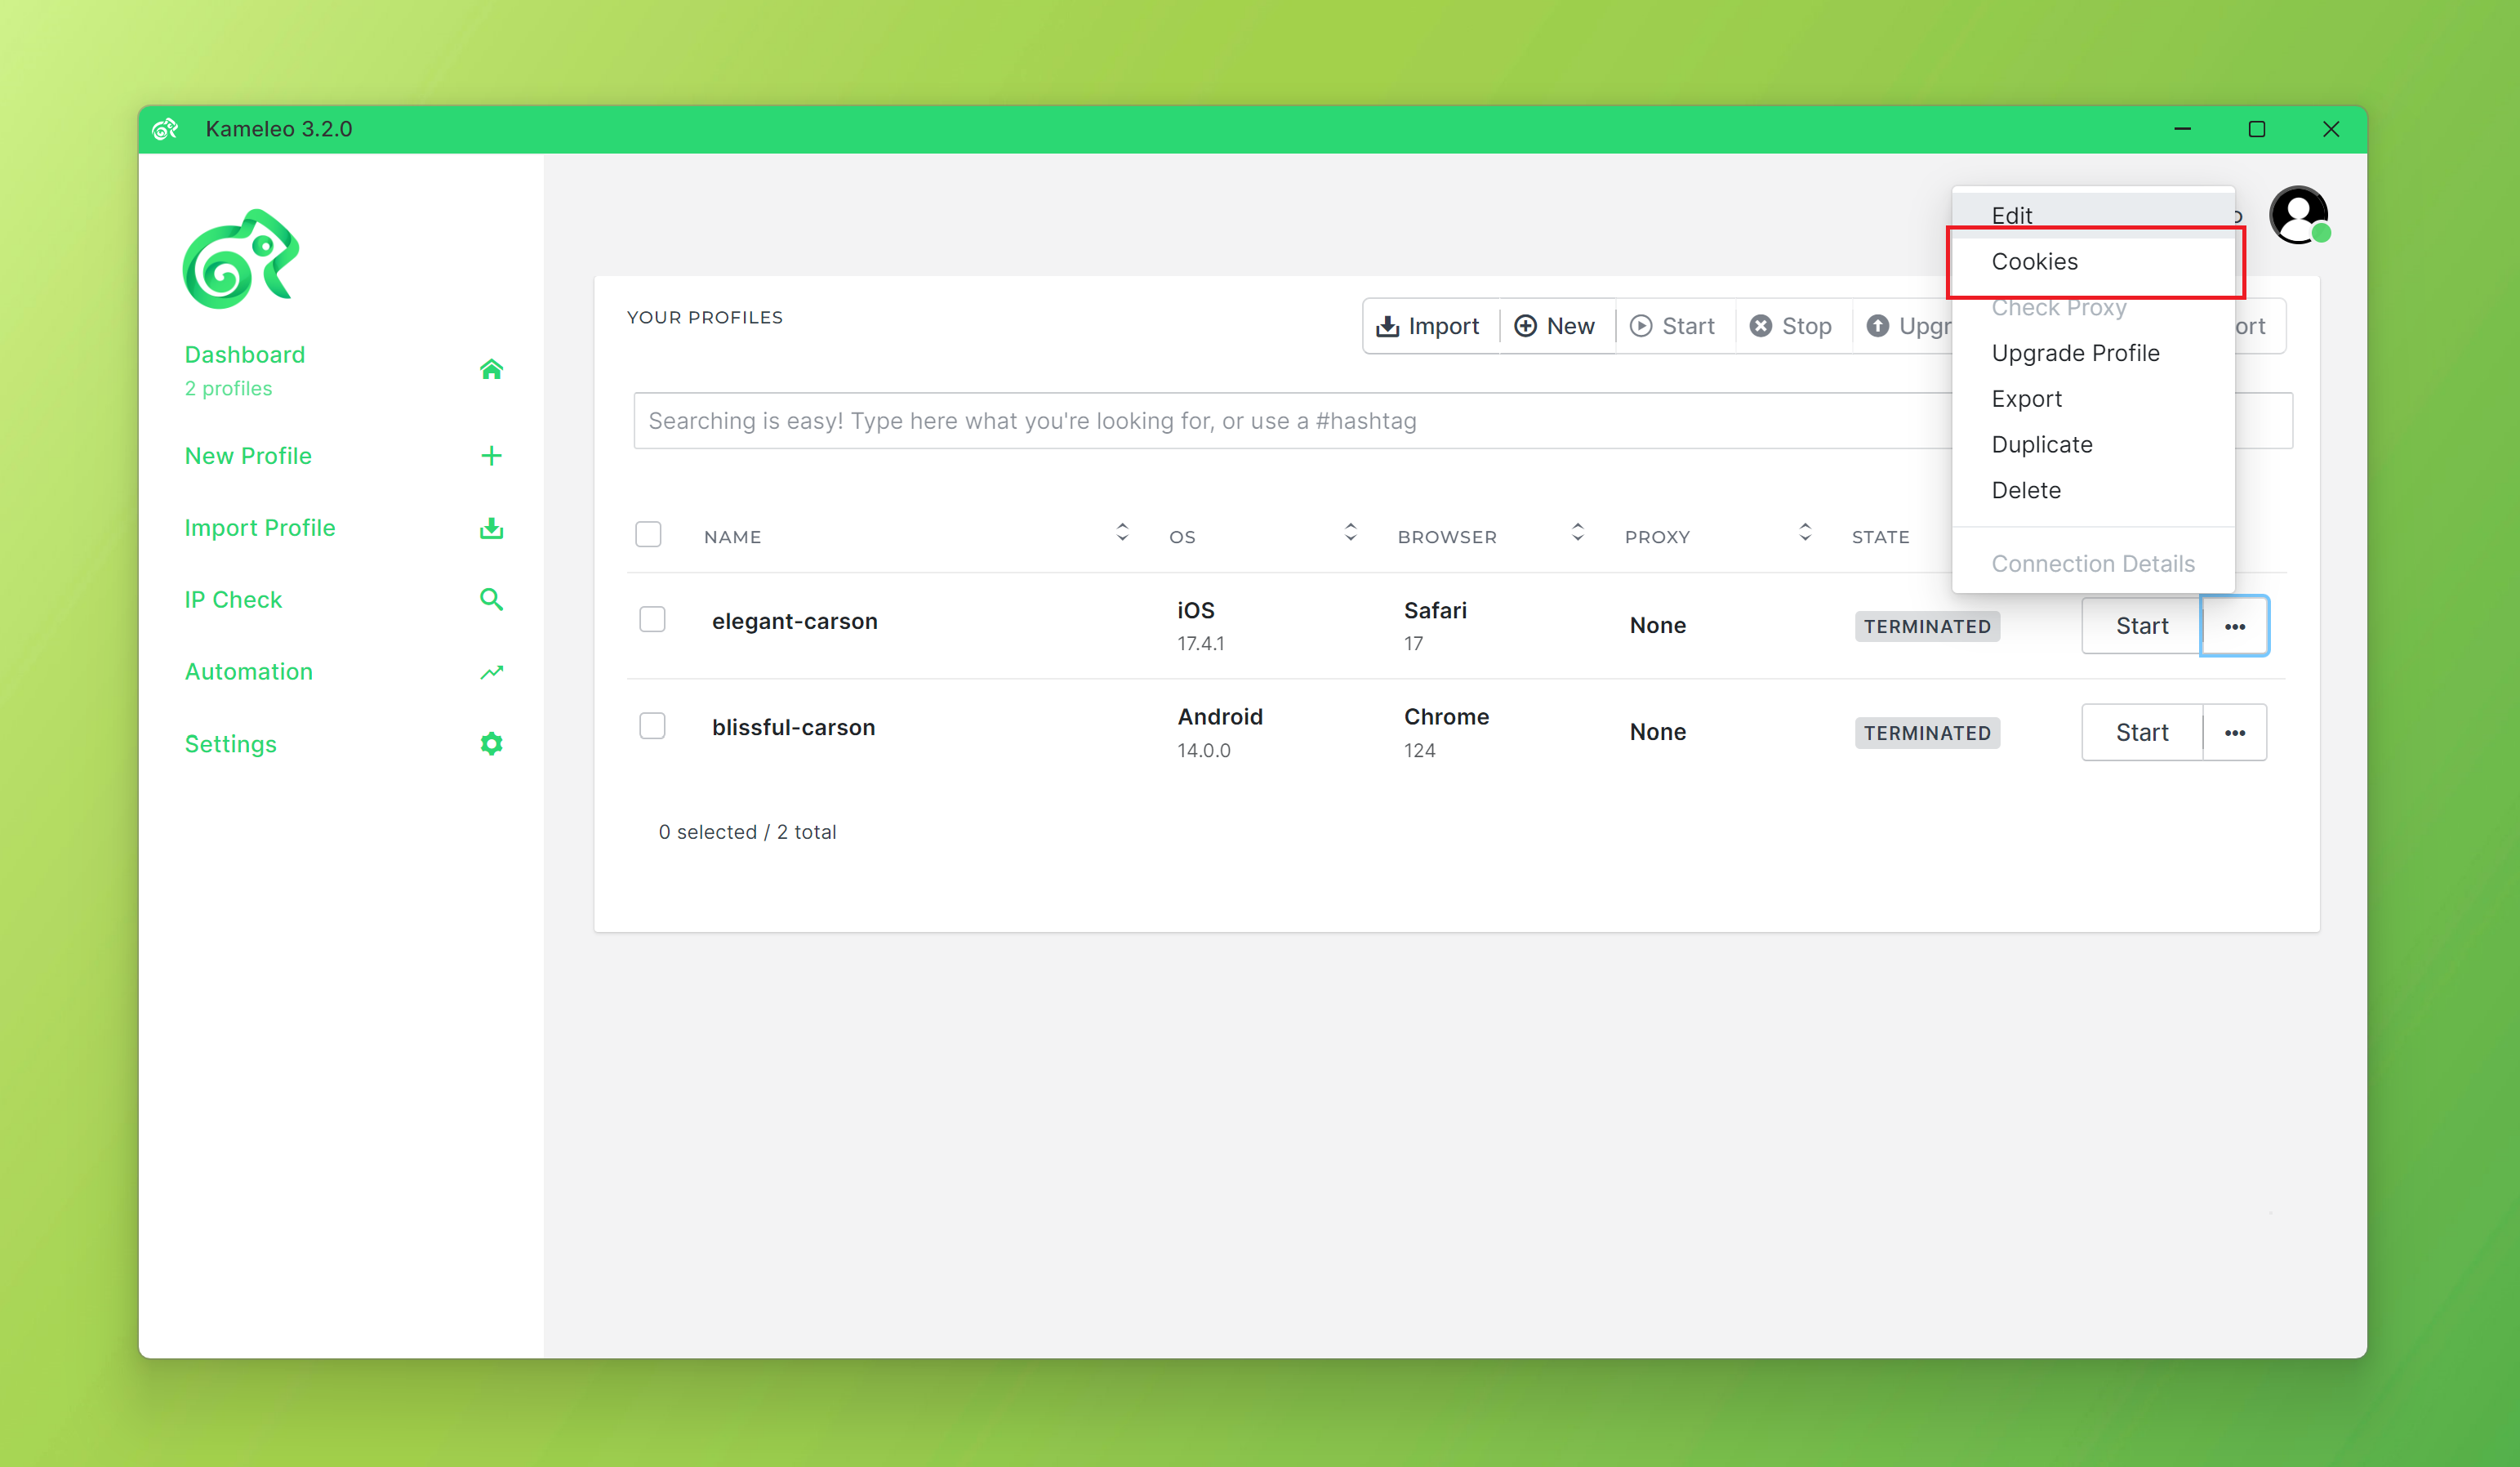Click the IP Check magnifier icon

point(491,599)
